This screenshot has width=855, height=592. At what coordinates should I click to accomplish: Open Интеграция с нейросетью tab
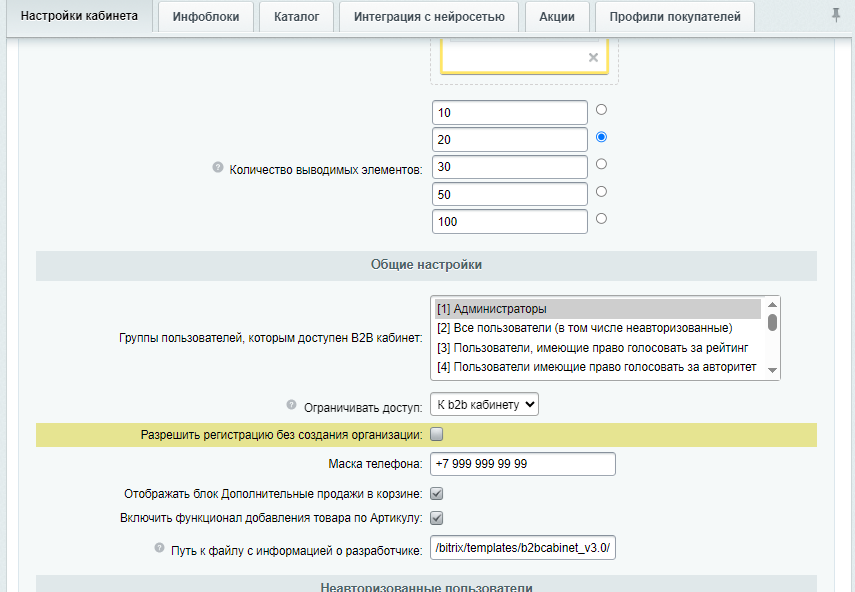(429, 17)
